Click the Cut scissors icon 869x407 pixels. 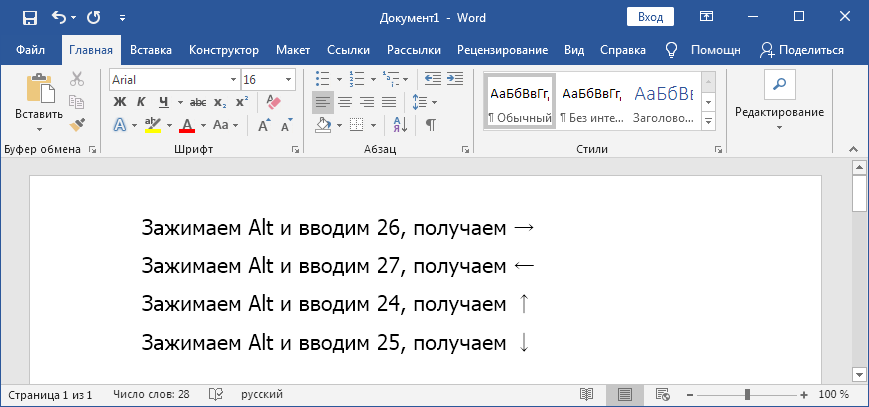pos(77,79)
